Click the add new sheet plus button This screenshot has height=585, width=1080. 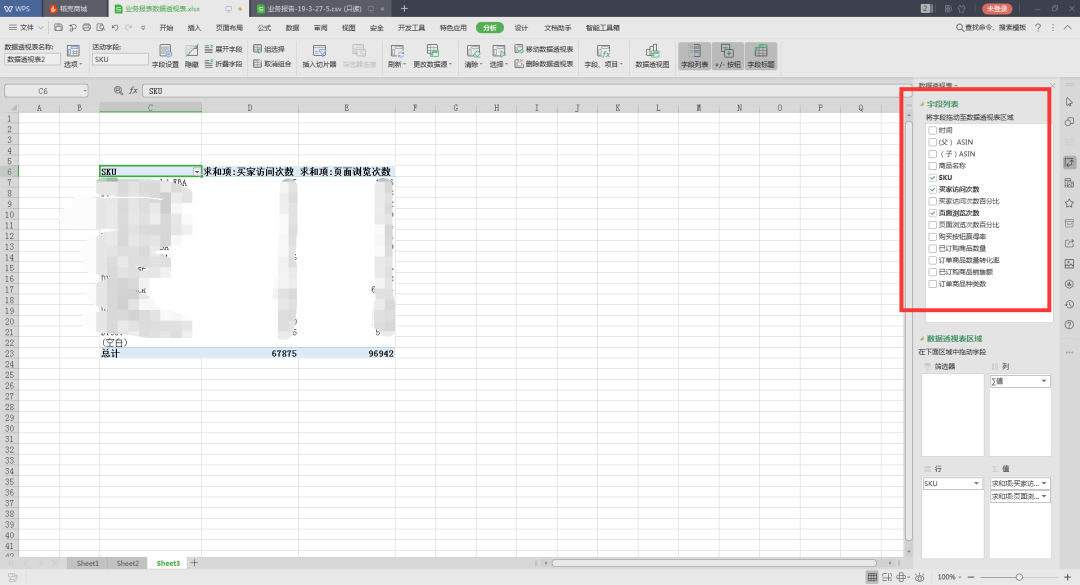[x=194, y=563]
